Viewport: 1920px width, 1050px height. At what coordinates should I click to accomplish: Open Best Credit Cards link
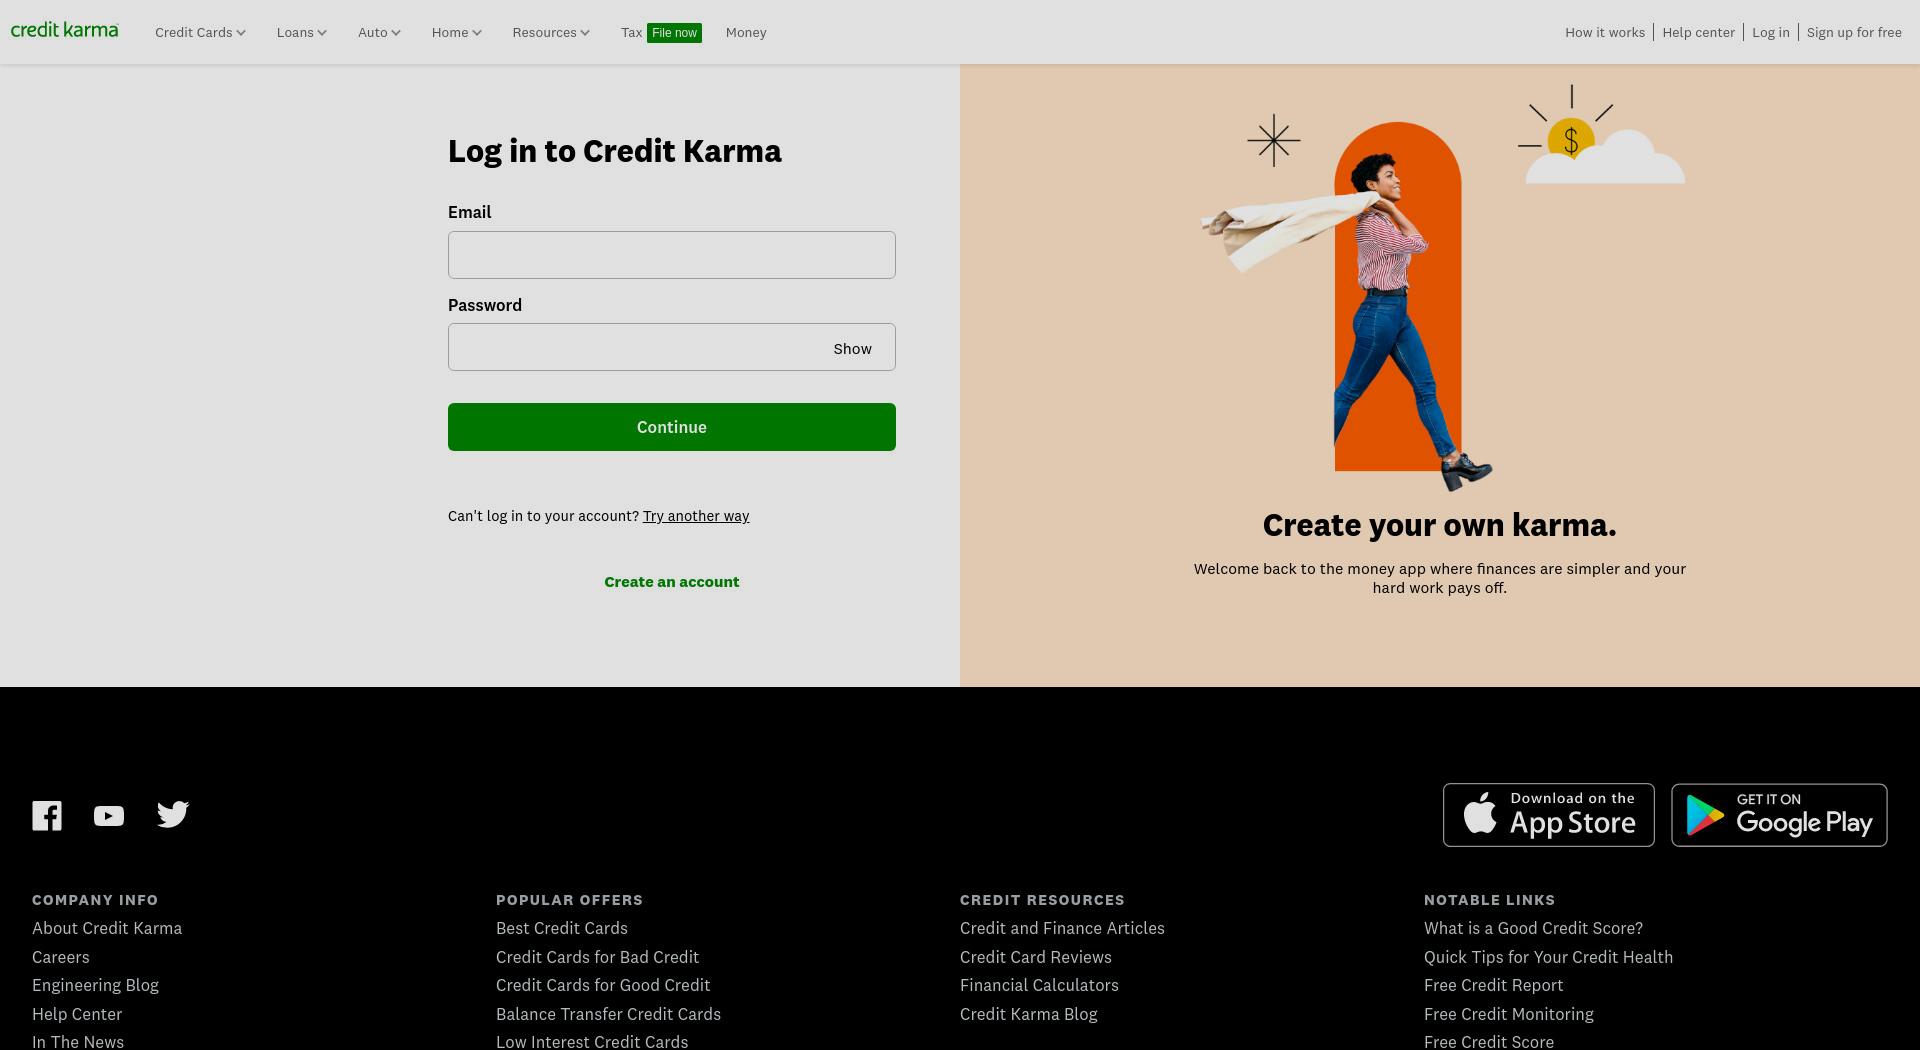(562, 928)
